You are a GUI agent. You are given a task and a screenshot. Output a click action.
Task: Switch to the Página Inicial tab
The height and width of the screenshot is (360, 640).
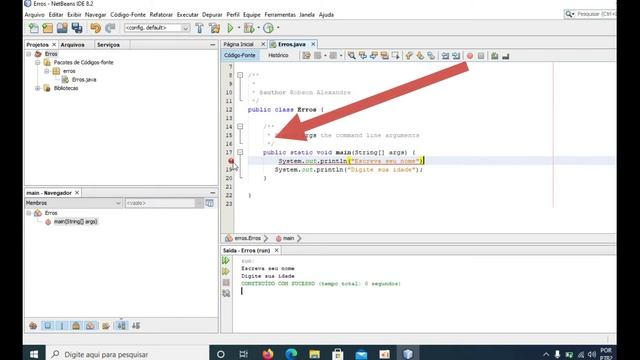point(239,44)
